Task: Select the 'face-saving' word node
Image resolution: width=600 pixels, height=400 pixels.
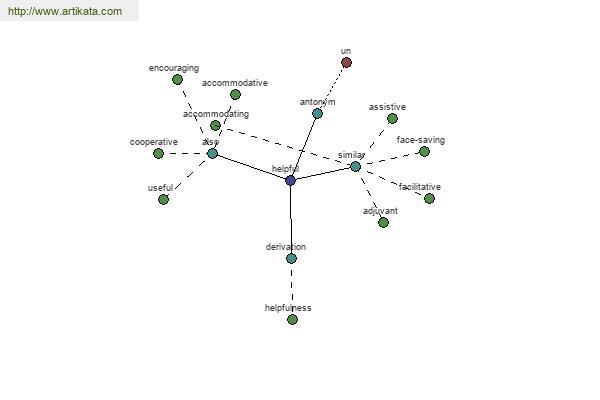Action: click(x=424, y=152)
